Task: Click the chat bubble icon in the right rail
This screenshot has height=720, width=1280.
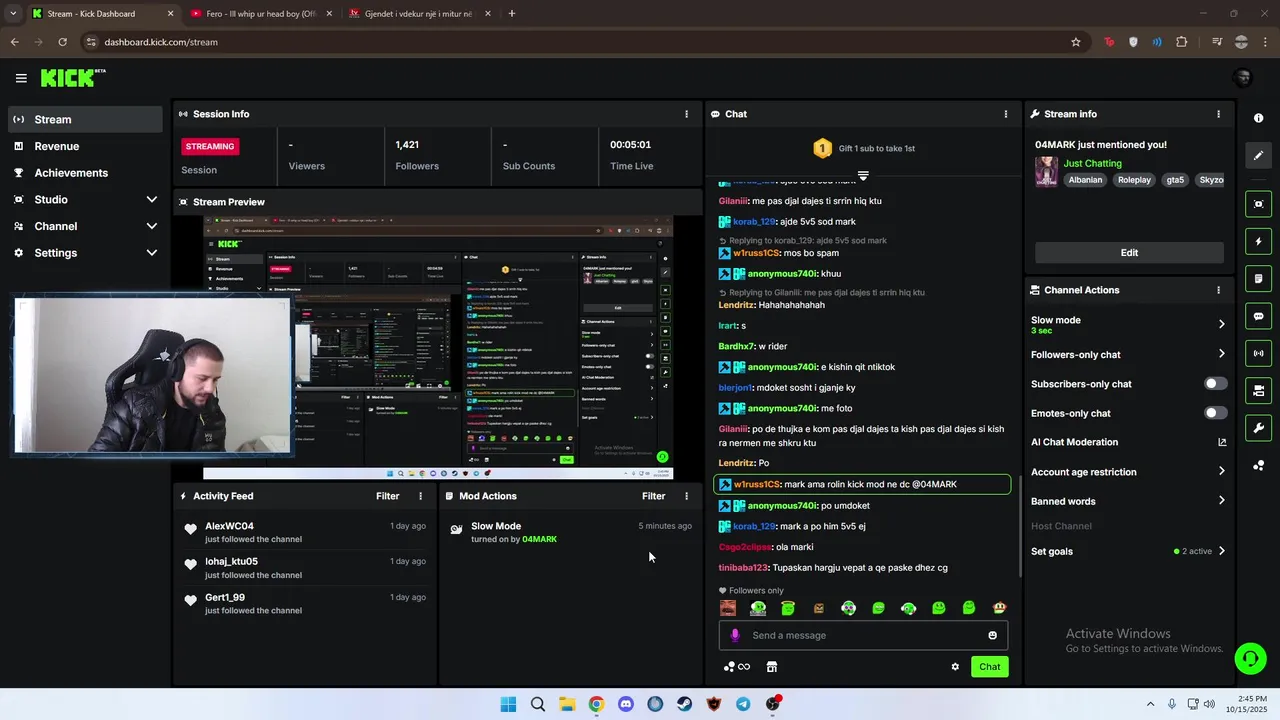Action: click(x=1258, y=316)
